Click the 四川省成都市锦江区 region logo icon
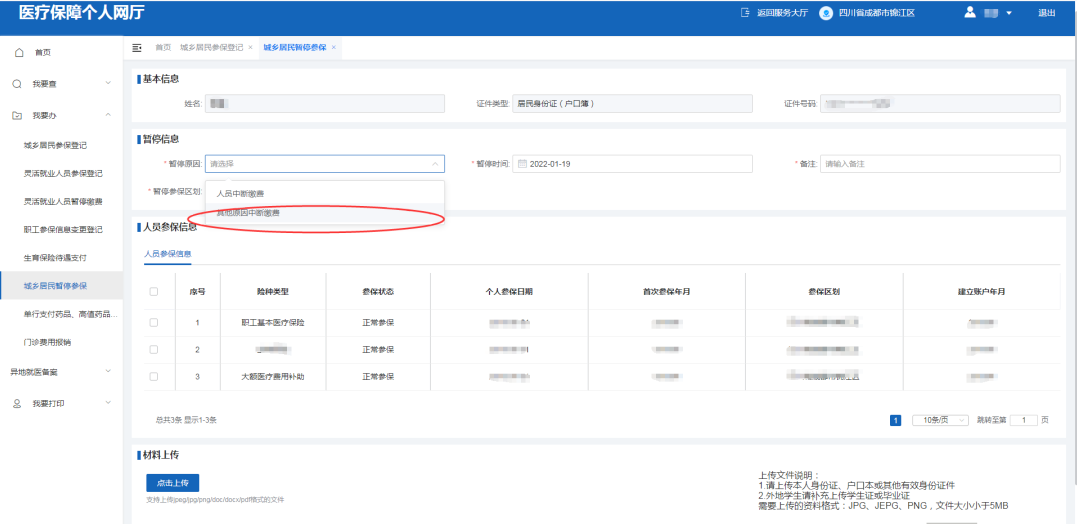 point(826,13)
